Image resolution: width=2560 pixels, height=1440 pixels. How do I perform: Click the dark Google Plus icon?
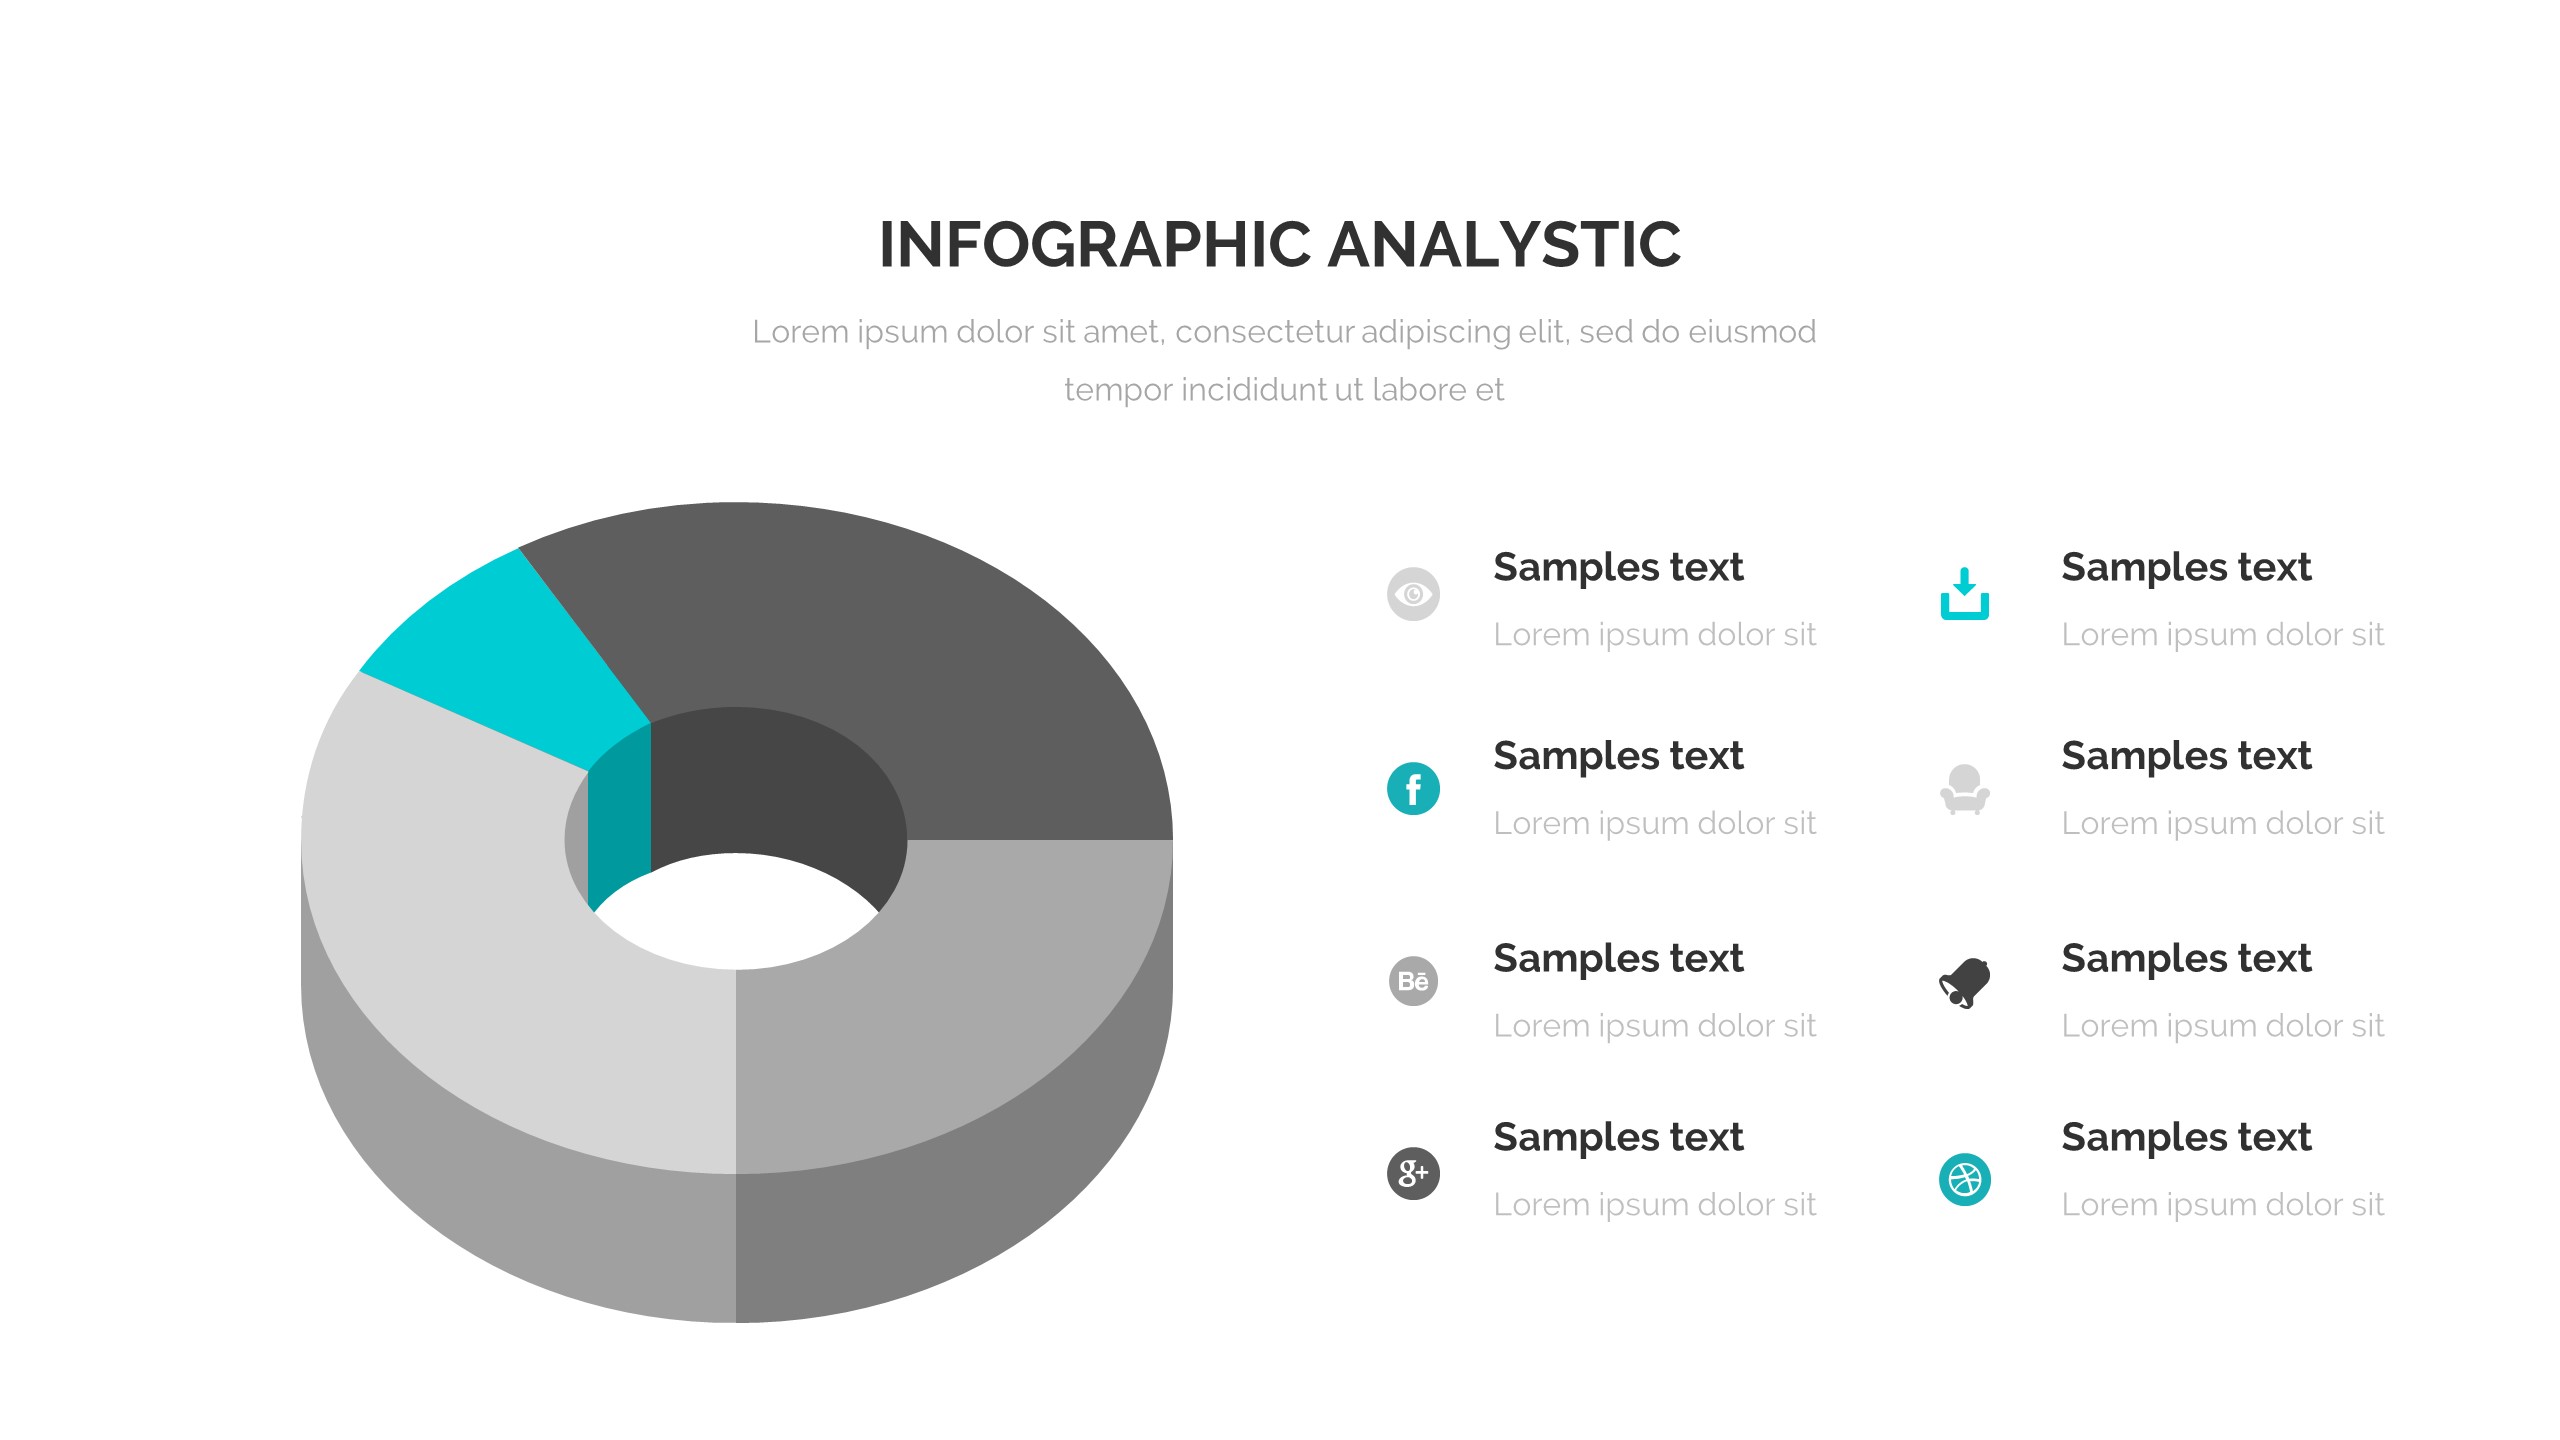[1413, 1173]
